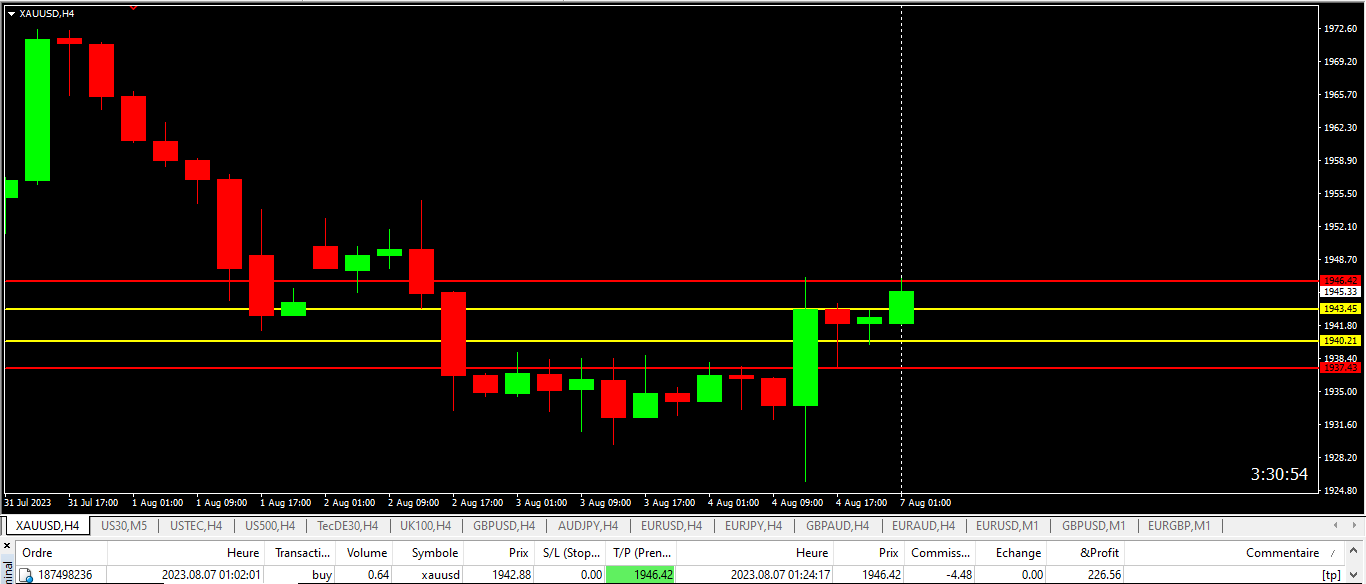Click the 4 Aug 09:00 time axis label
Screen dimensions: 1366x584
[797, 503]
